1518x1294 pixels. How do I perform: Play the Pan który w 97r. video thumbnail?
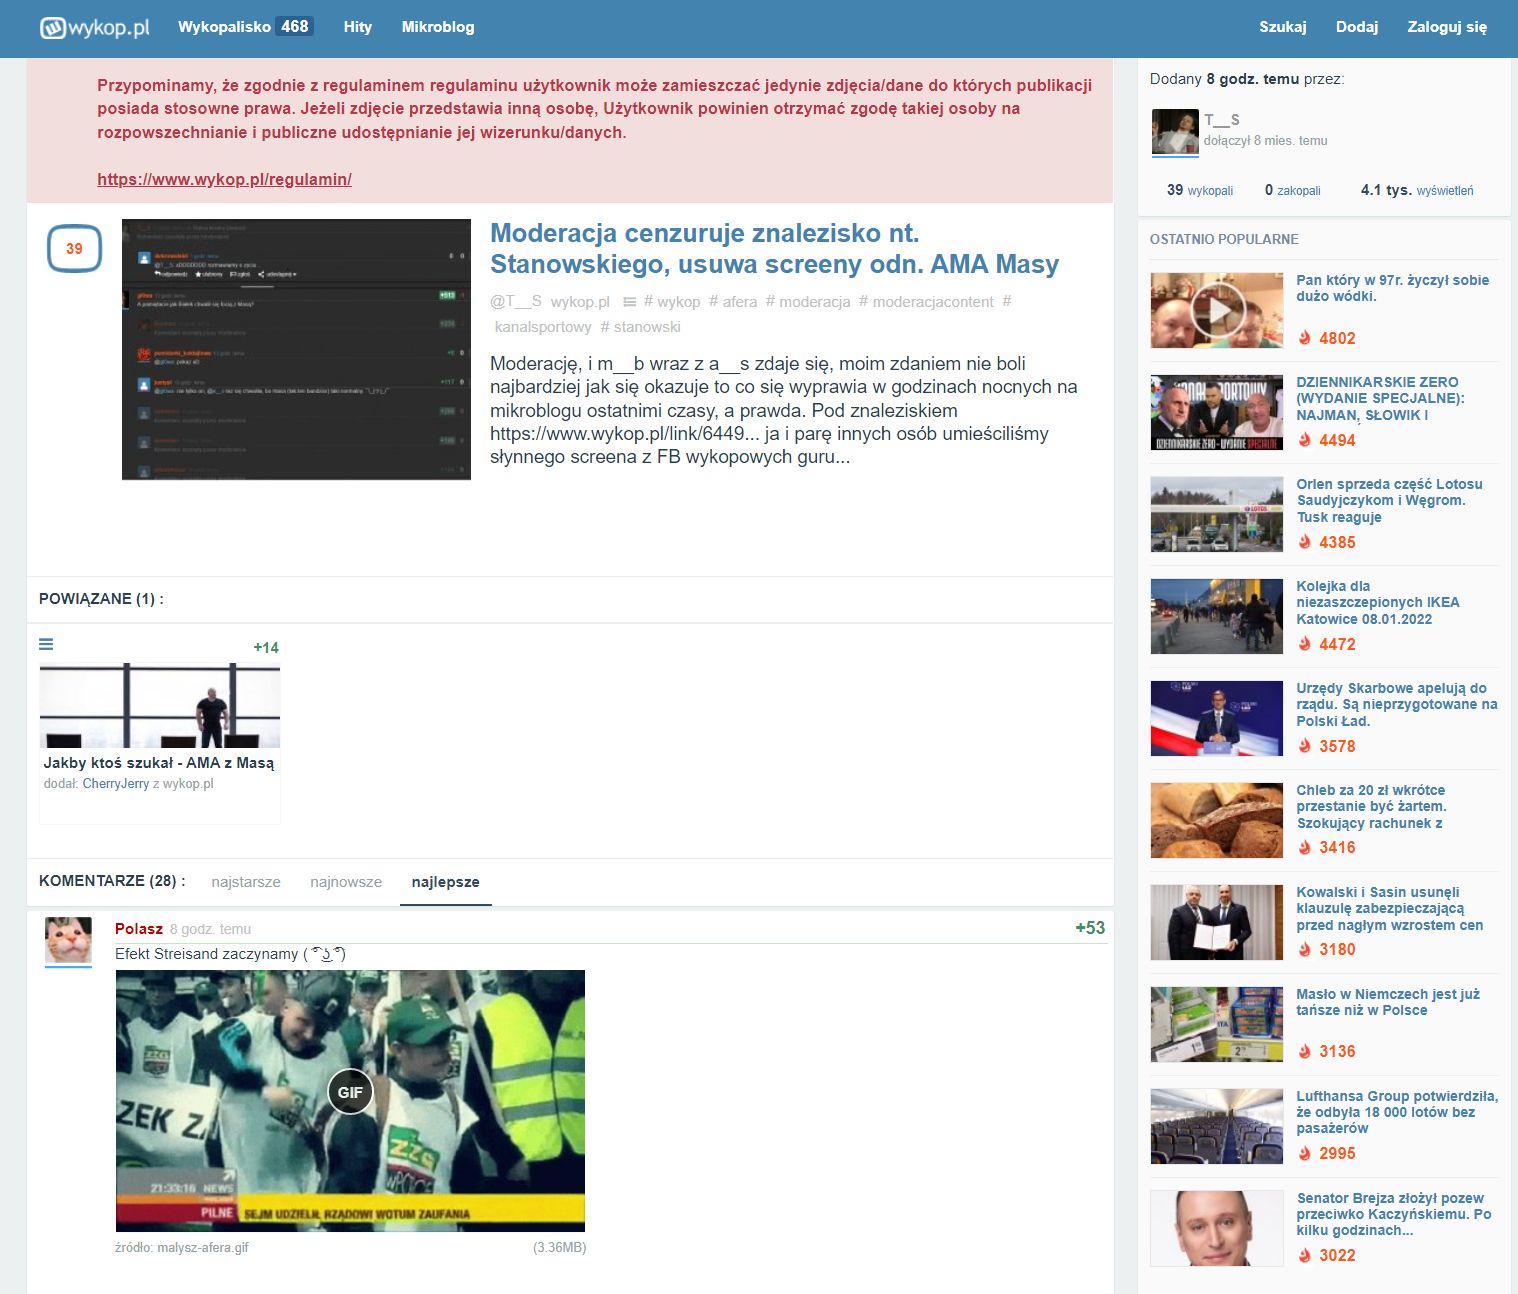1217,311
